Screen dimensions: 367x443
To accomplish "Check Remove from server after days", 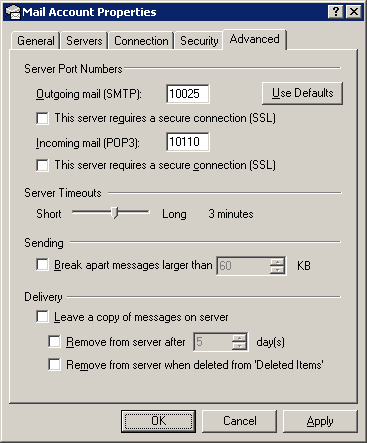I will [x=55, y=342].
